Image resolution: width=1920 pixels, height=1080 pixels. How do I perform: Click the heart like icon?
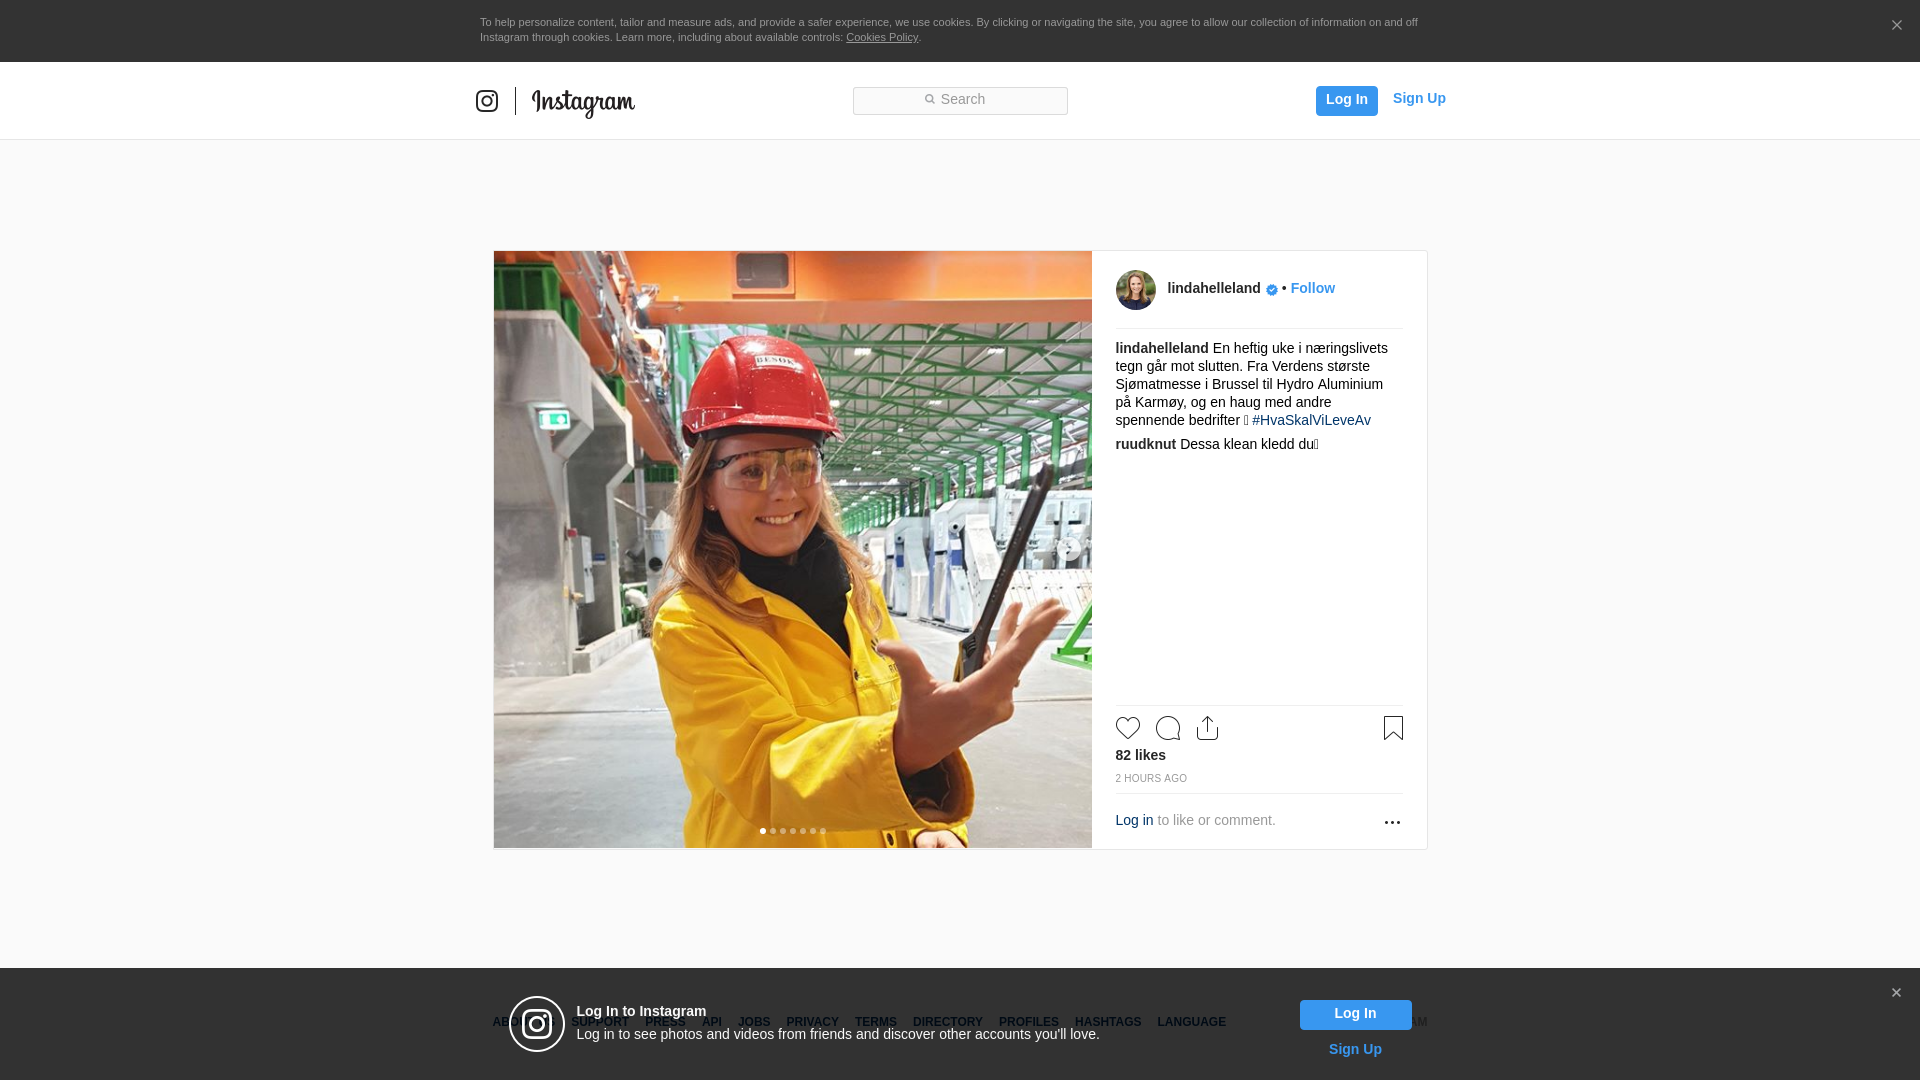click(x=1127, y=728)
